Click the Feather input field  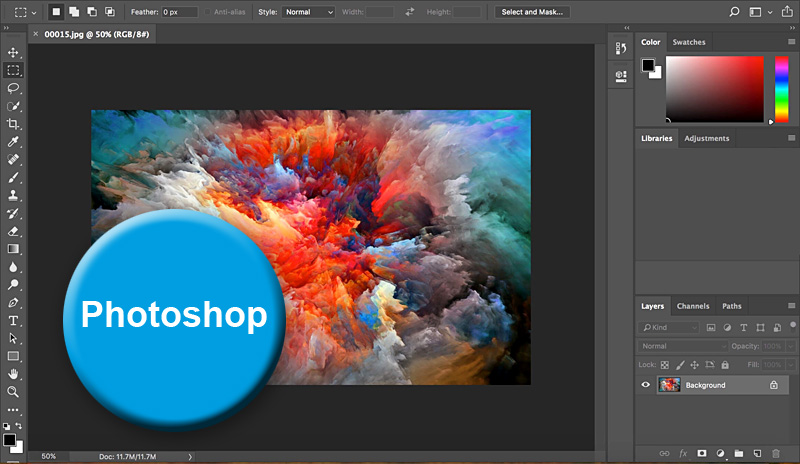tap(179, 12)
